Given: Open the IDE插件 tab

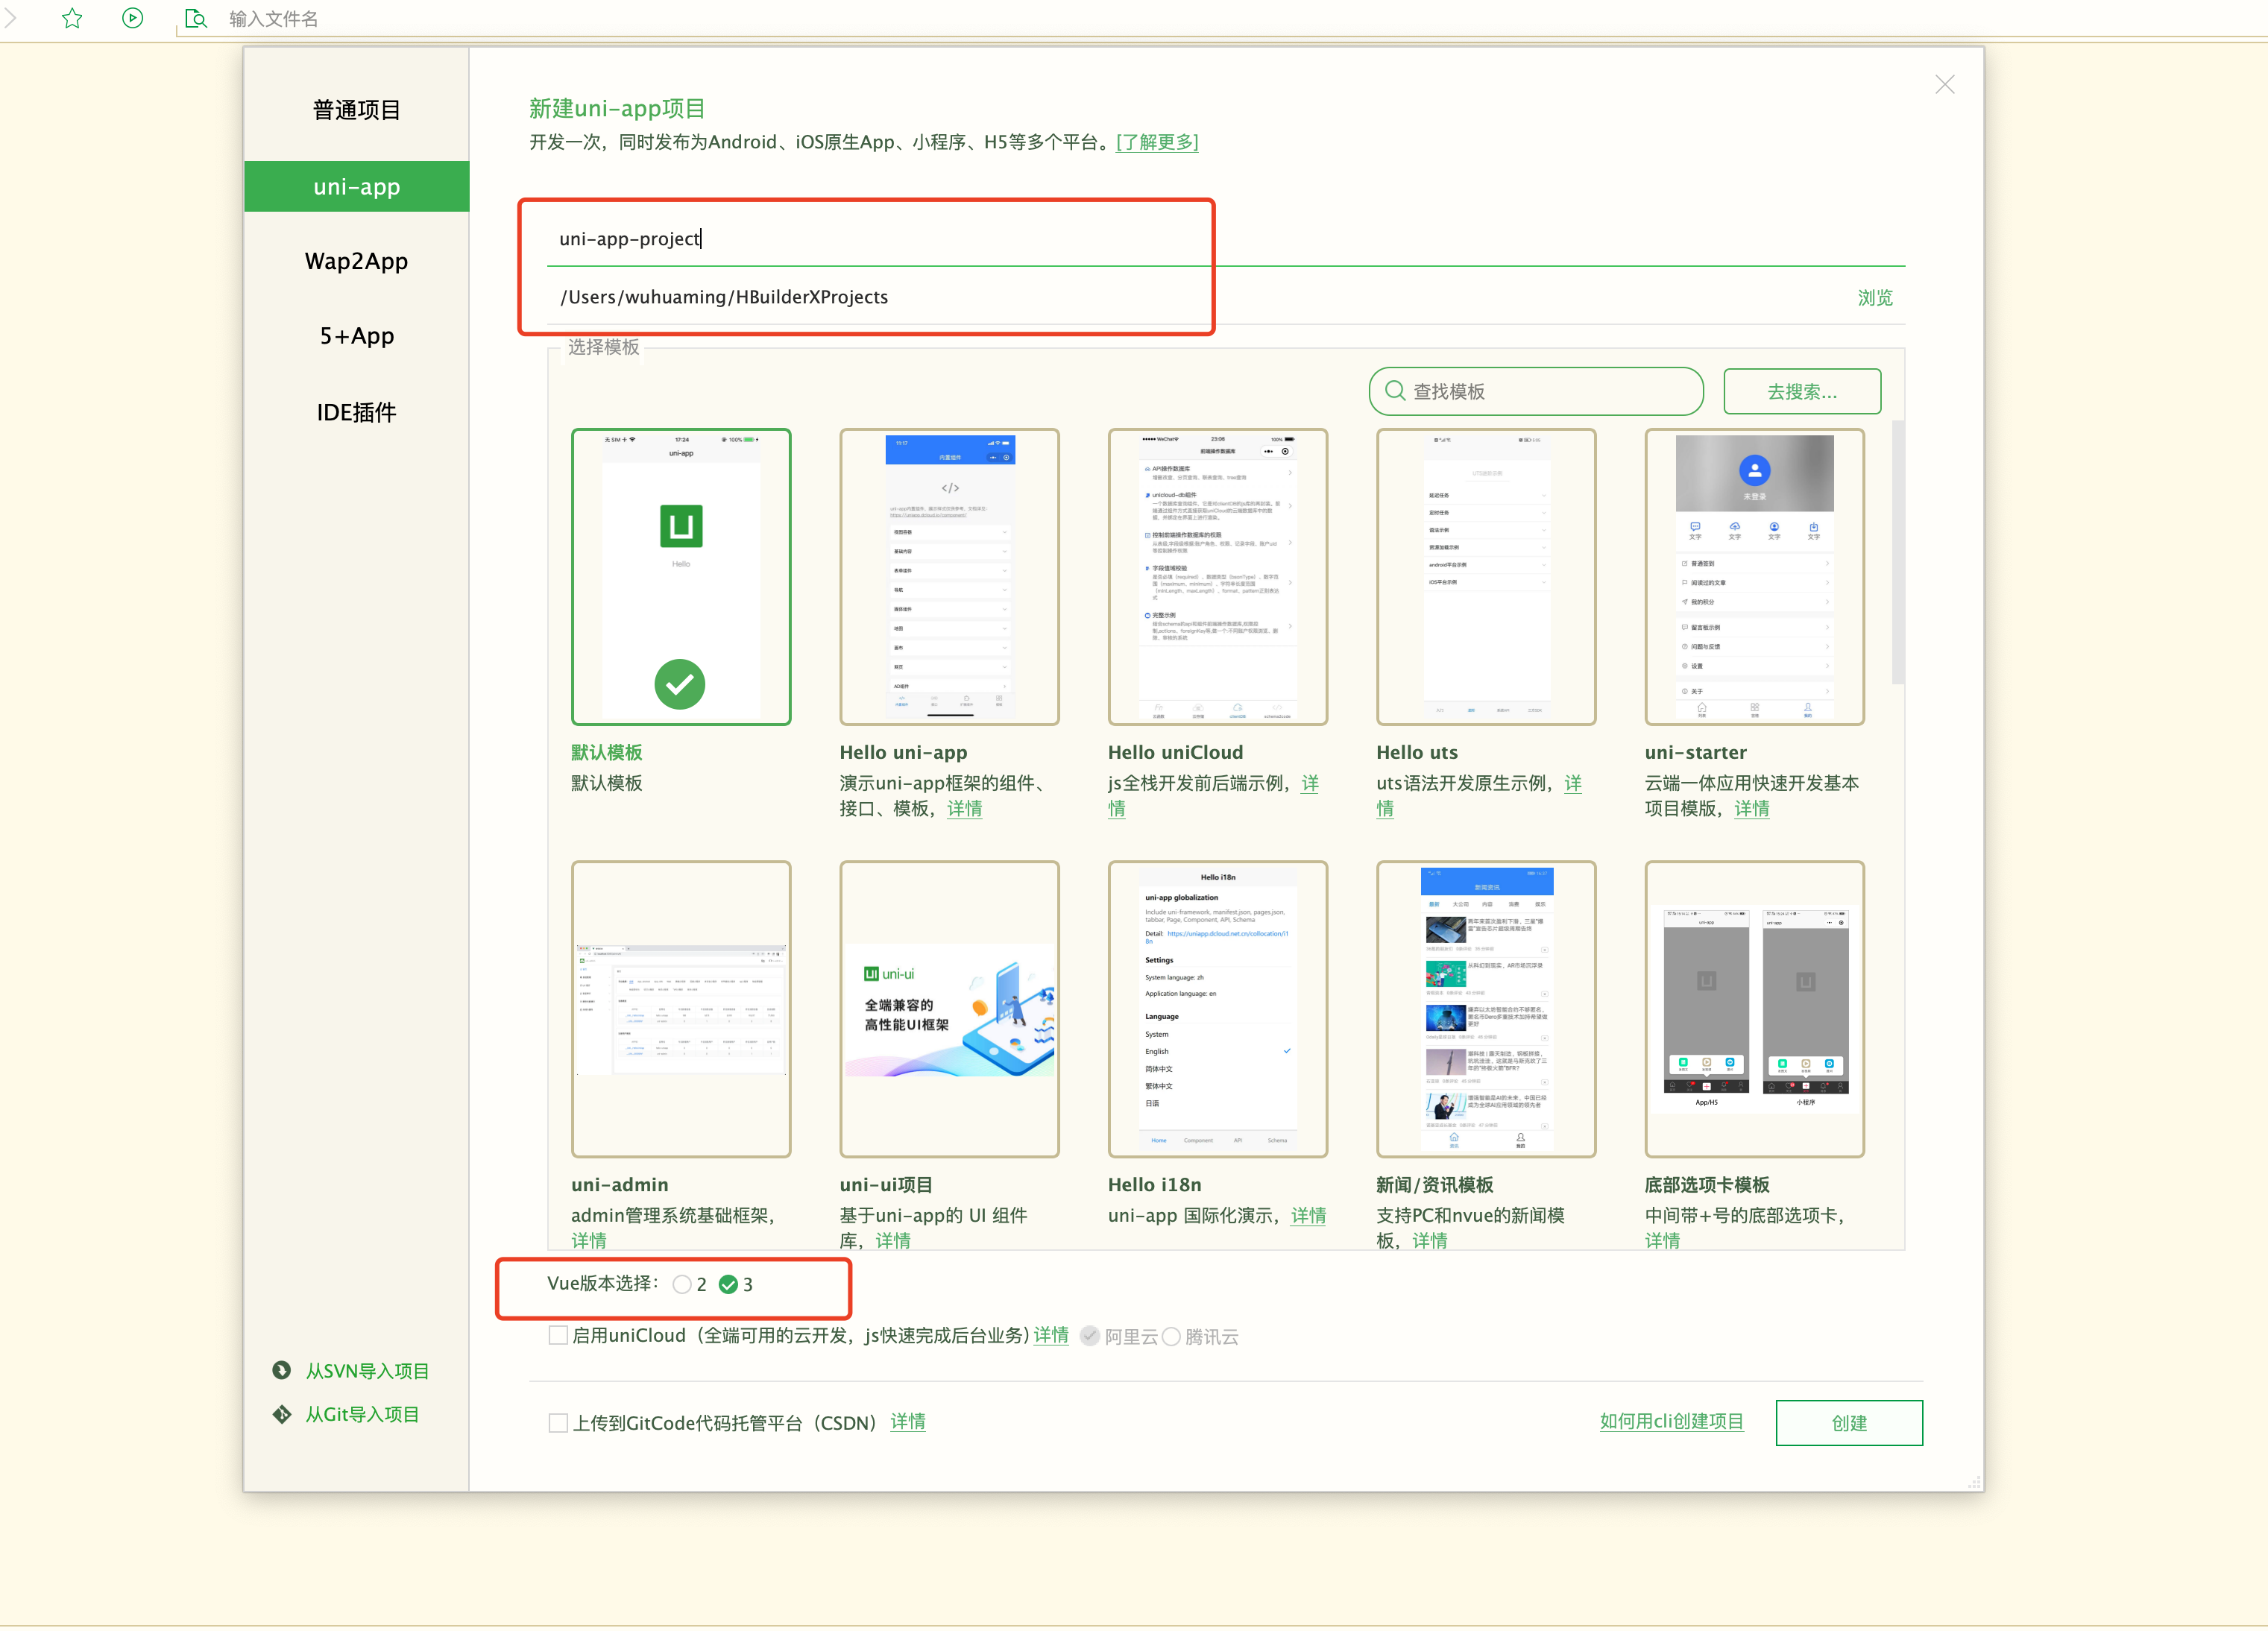Looking at the screenshot, I should pyautogui.click(x=356, y=412).
